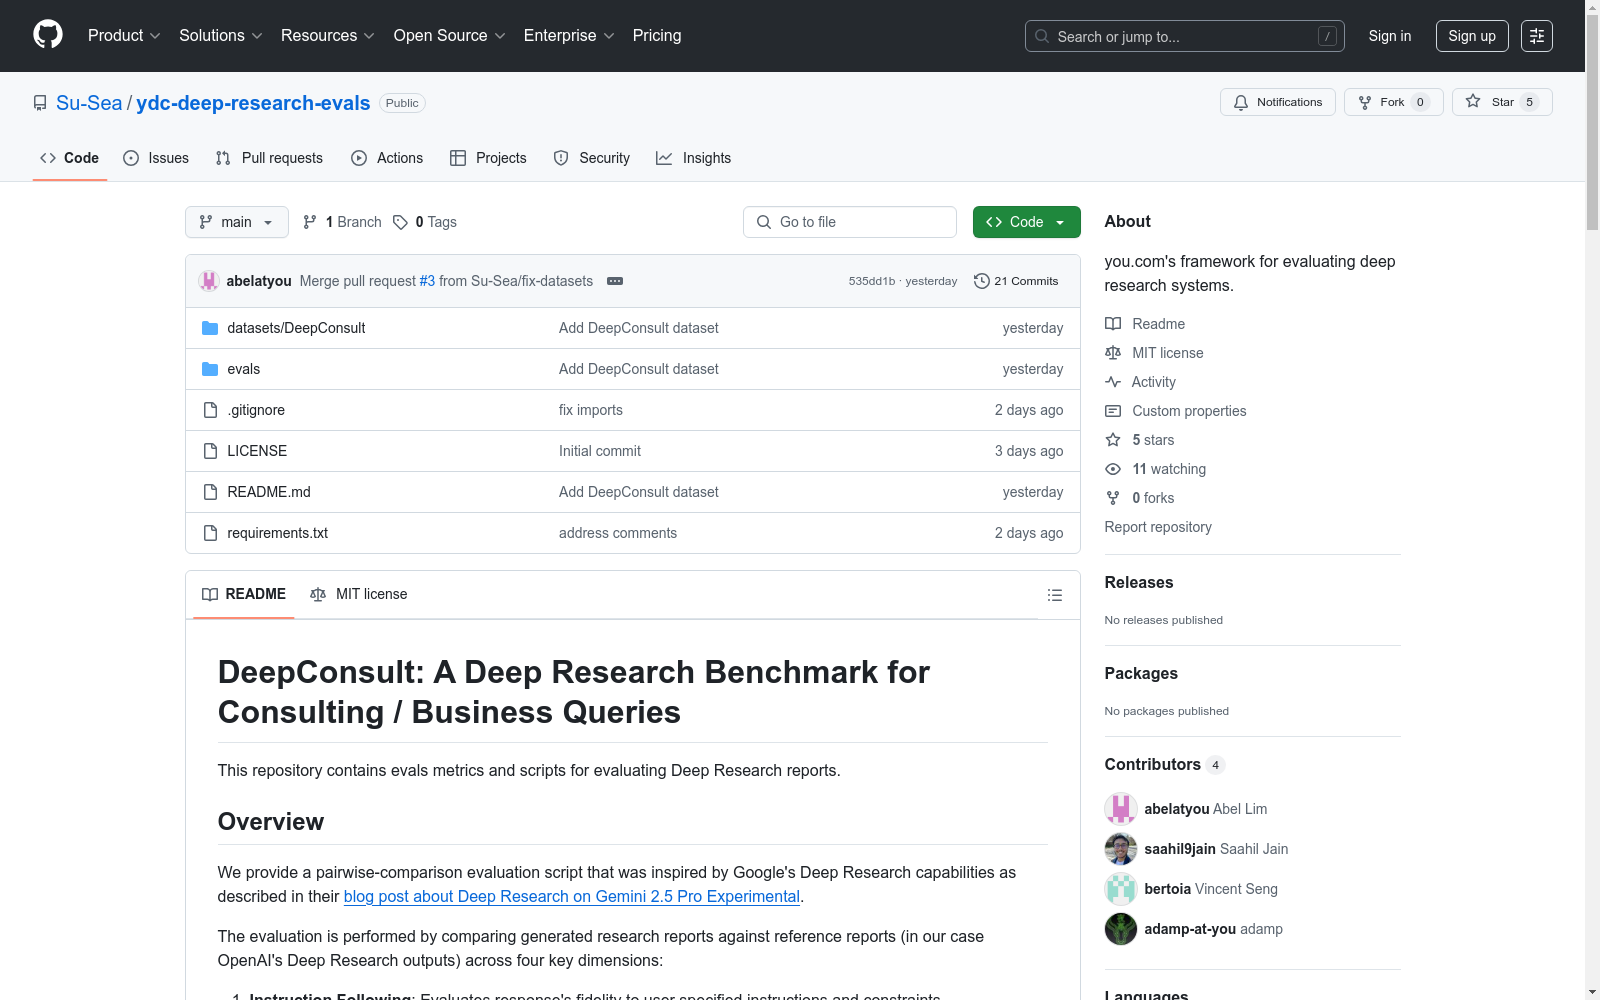This screenshot has width=1600, height=1000.
Task: Open the command palette icon button
Action: (x=1537, y=36)
